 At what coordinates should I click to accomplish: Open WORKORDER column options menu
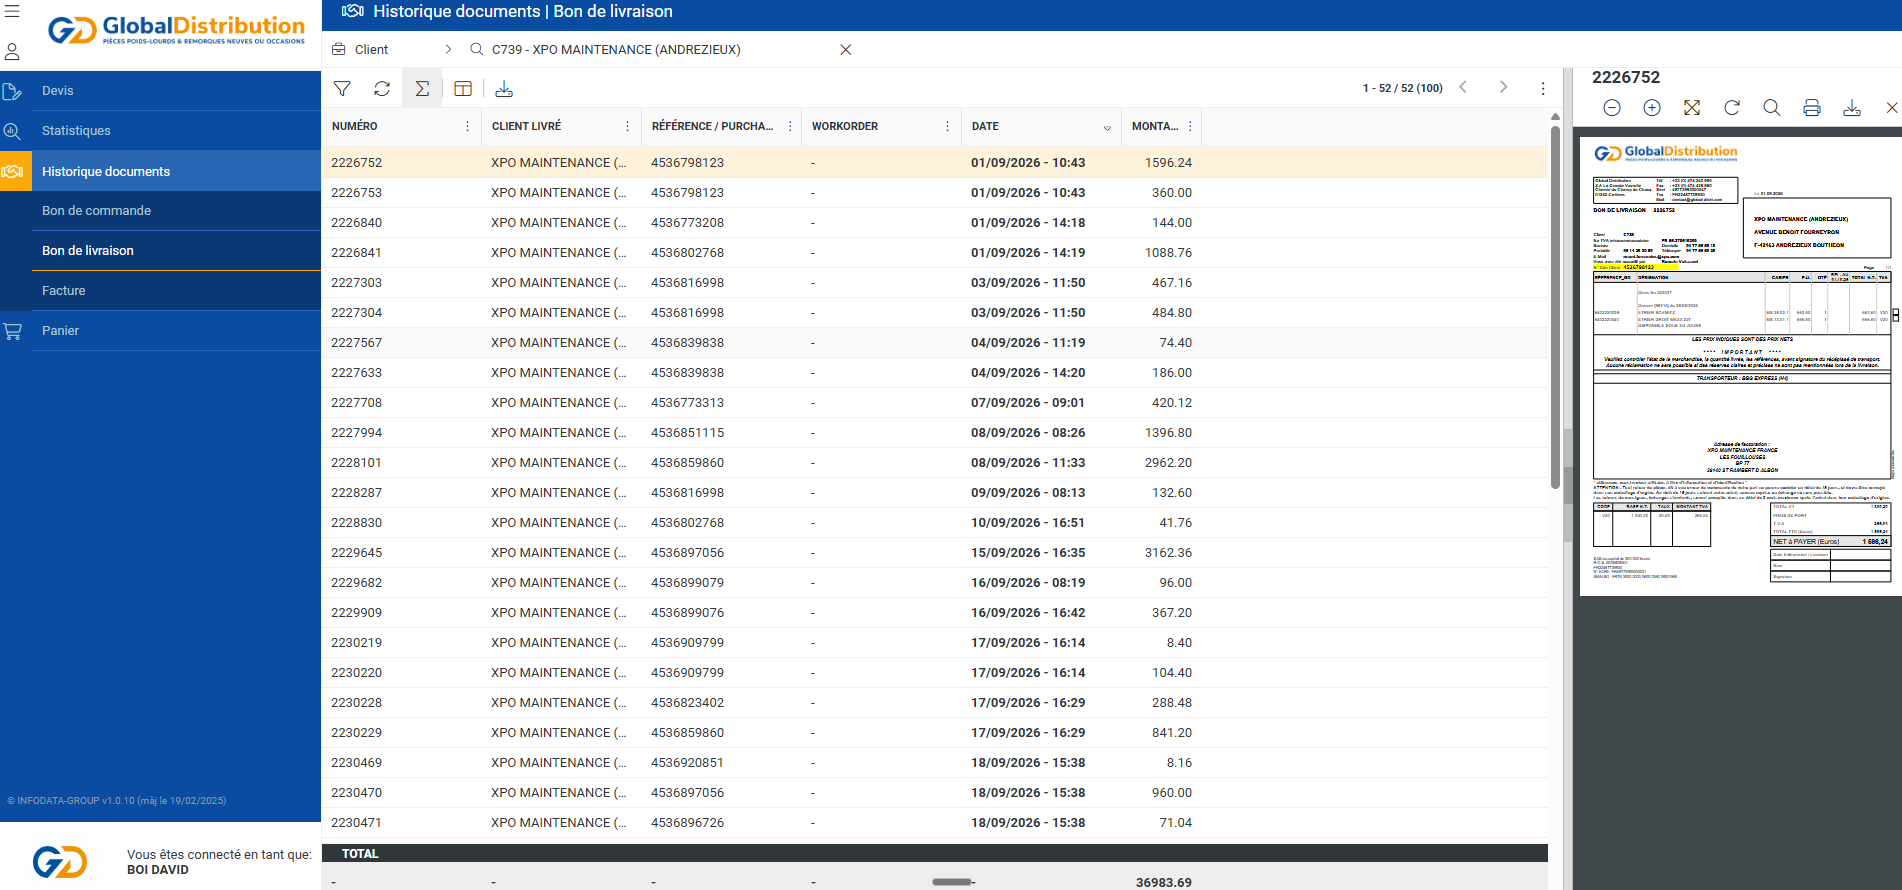(947, 126)
